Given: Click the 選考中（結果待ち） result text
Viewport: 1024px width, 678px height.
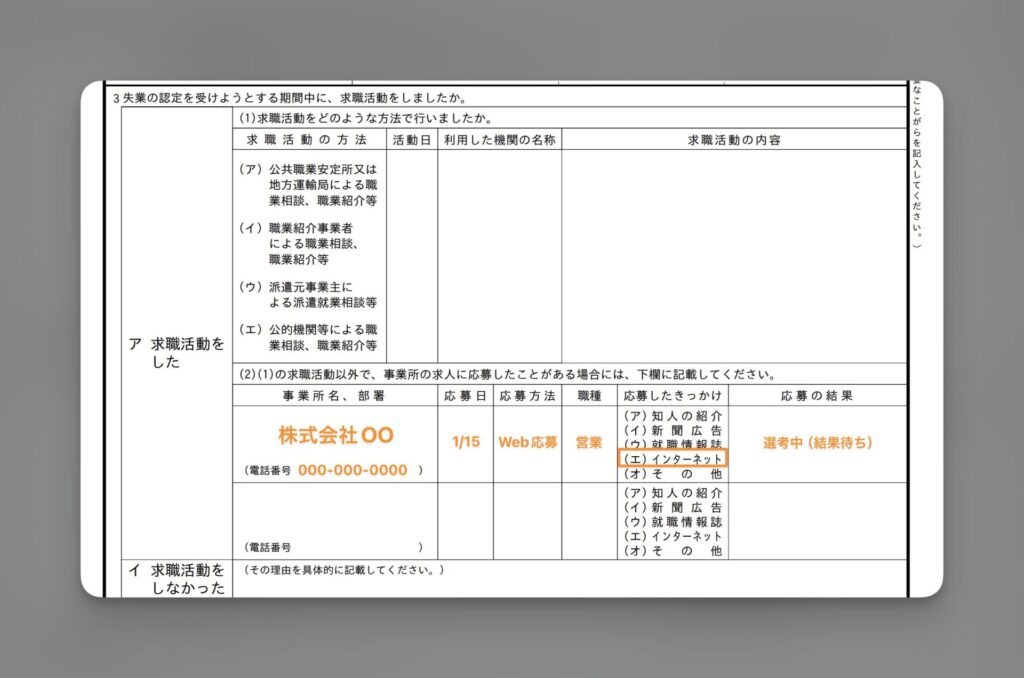Looking at the screenshot, I should click(x=816, y=443).
